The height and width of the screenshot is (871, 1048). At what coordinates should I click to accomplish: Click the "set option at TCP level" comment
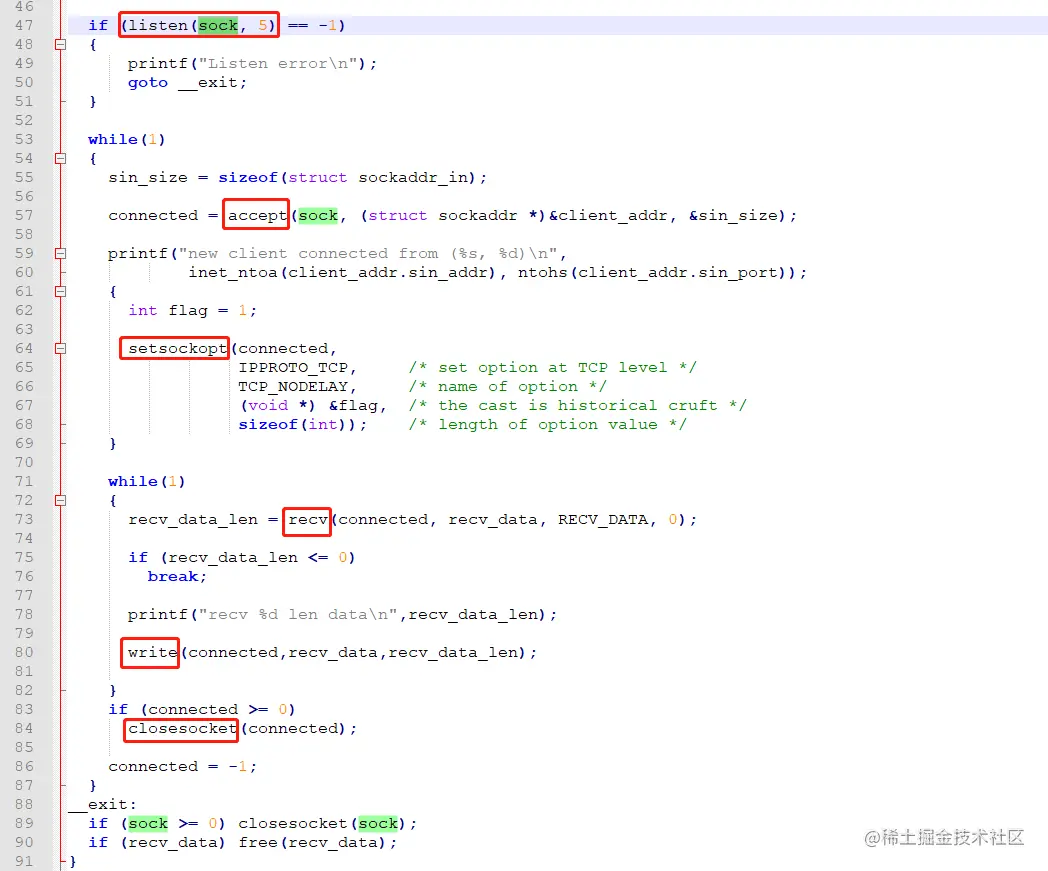click(x=553, y=368)
